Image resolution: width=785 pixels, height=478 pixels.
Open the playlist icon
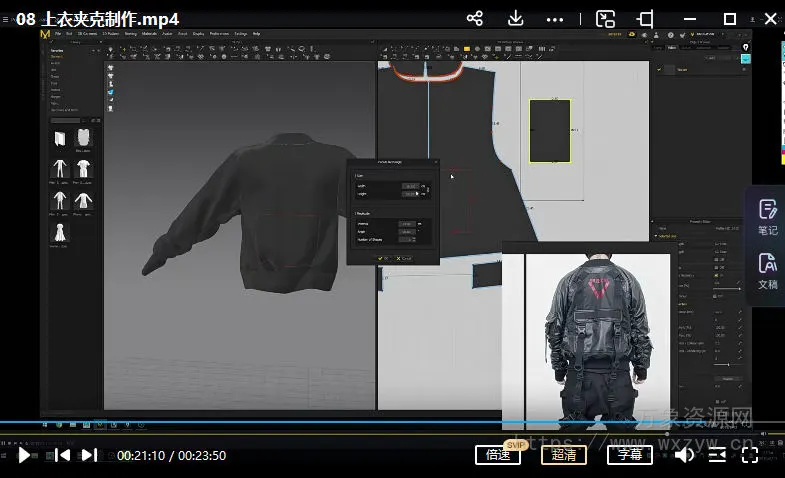coord(717,455)
